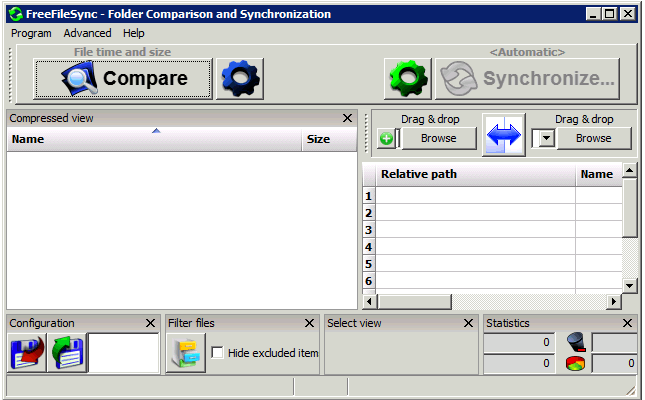
Task: Click the right Browse button
Action: (594, 138)
